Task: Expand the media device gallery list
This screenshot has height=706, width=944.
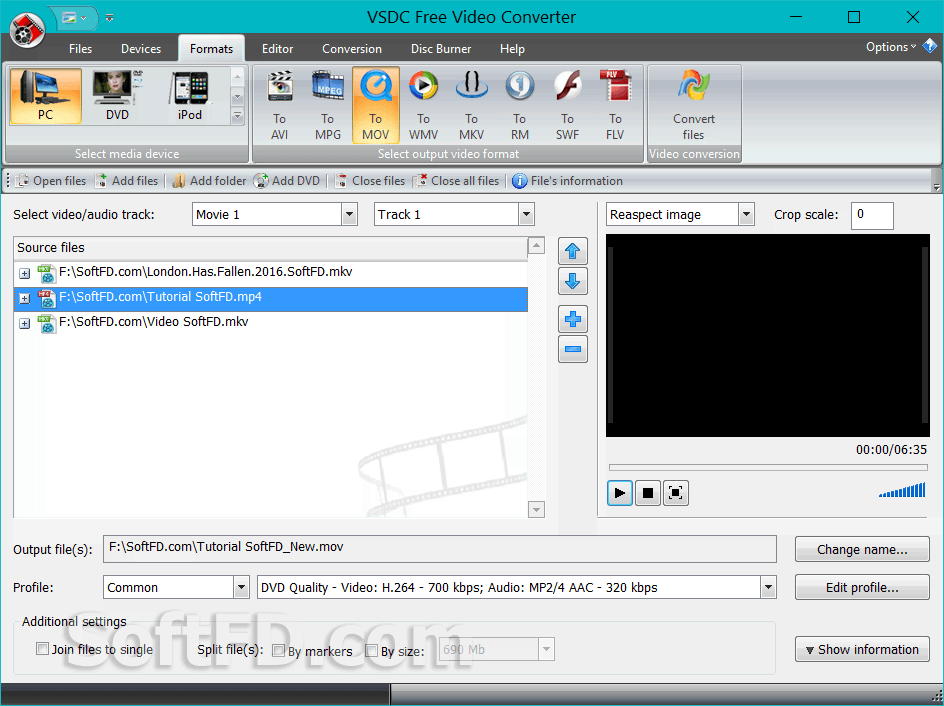Action: (237, 116)
